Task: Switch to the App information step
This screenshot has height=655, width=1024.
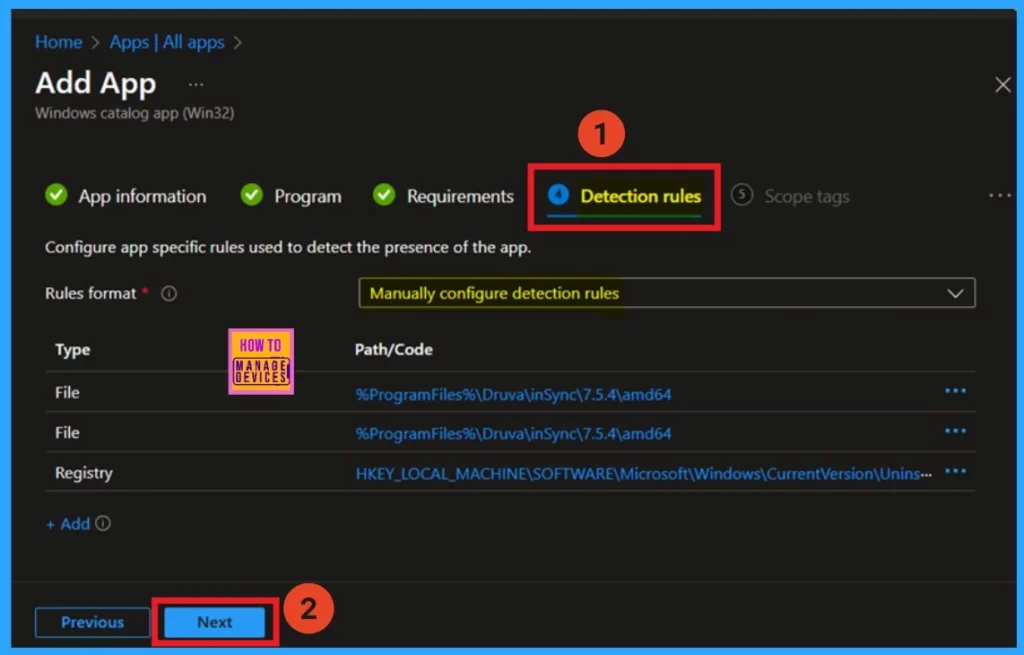Action: click(x=126, y=196)
